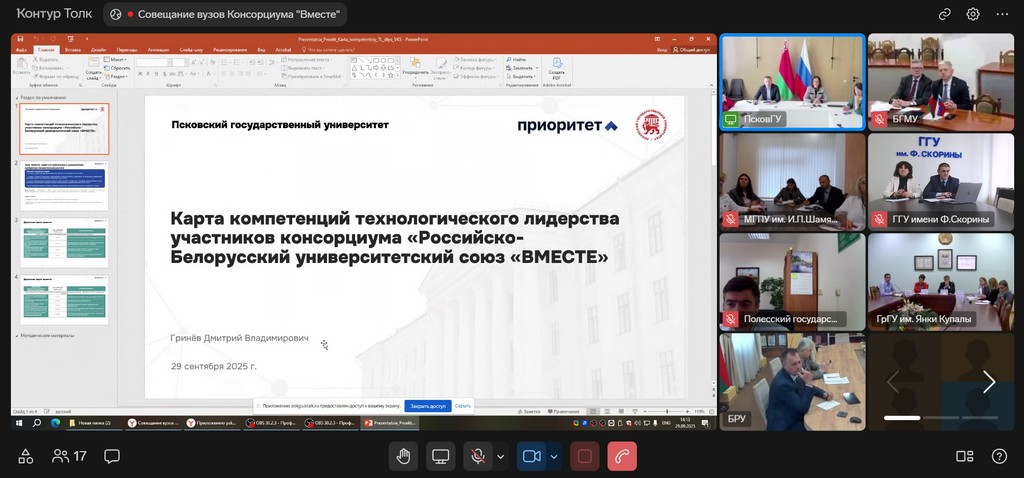Screen dimensions: 1024x478
Task: Open meeting settings gear
Action: click(x=973, y=15)
